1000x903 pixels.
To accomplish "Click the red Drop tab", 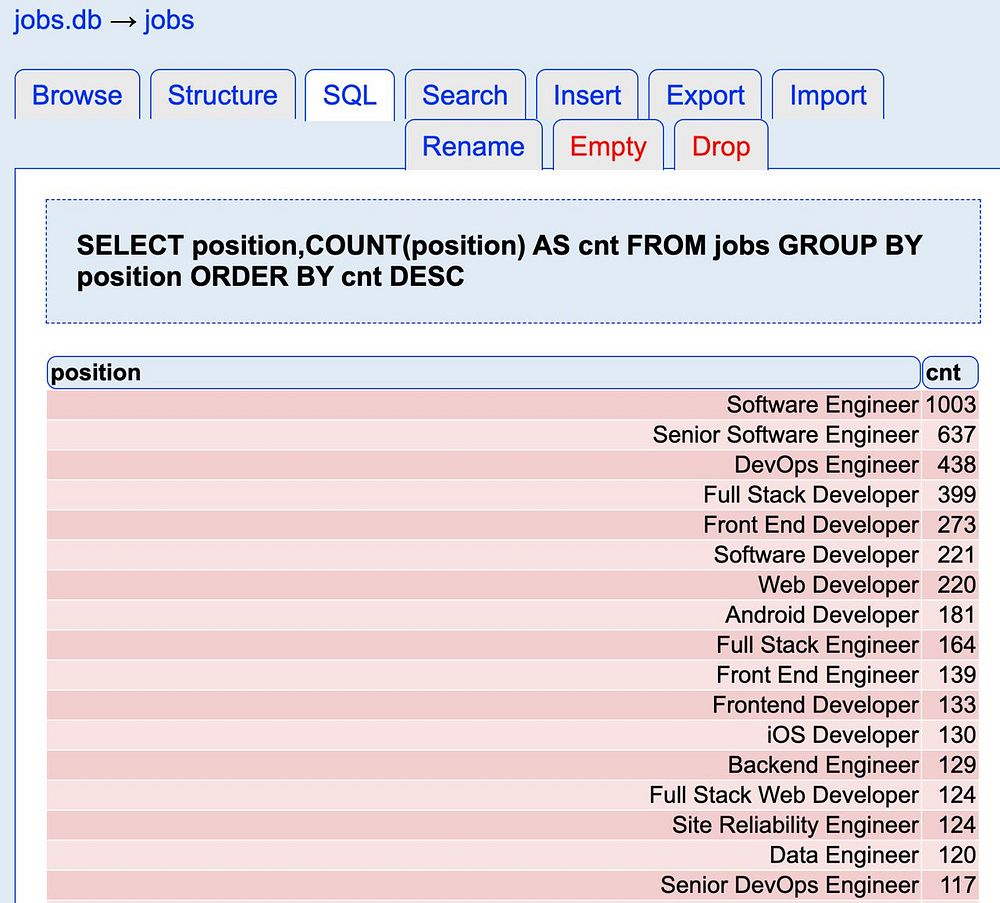I will click(x=721, y=147).
